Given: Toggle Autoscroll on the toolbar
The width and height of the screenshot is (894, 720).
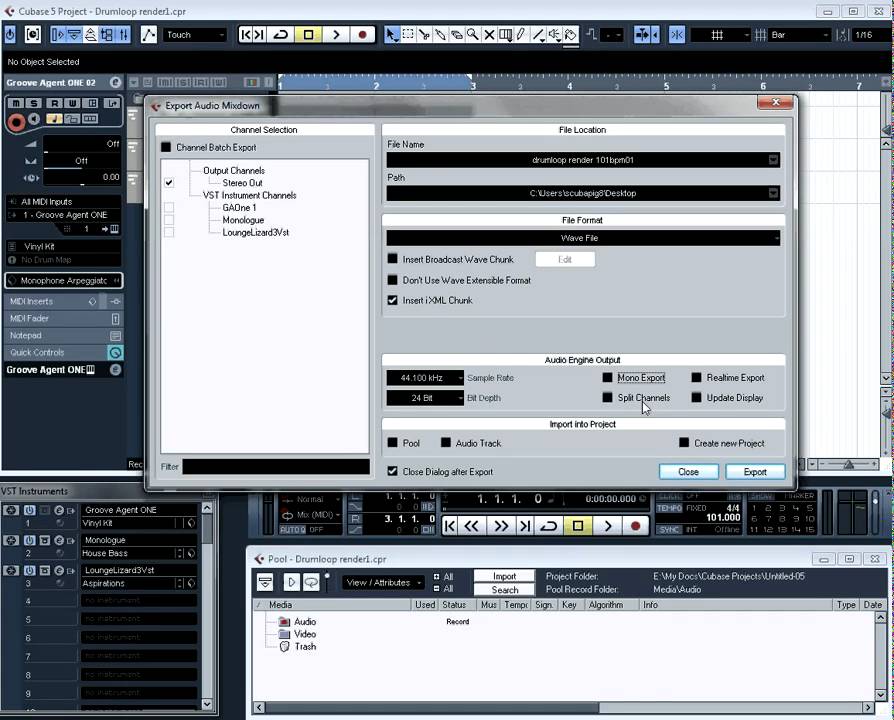Looking at the screenshot, I should tap(641, 35).
